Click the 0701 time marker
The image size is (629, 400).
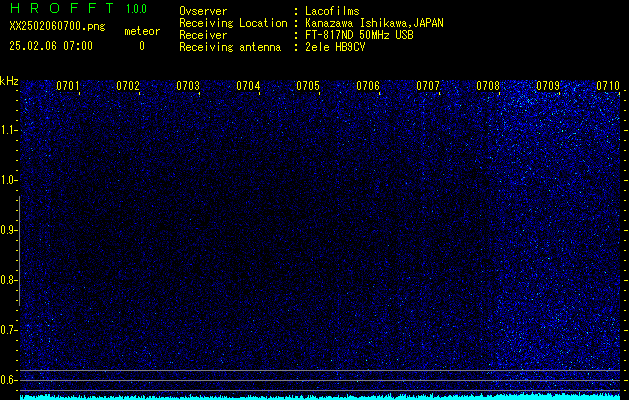coord(67,86)
